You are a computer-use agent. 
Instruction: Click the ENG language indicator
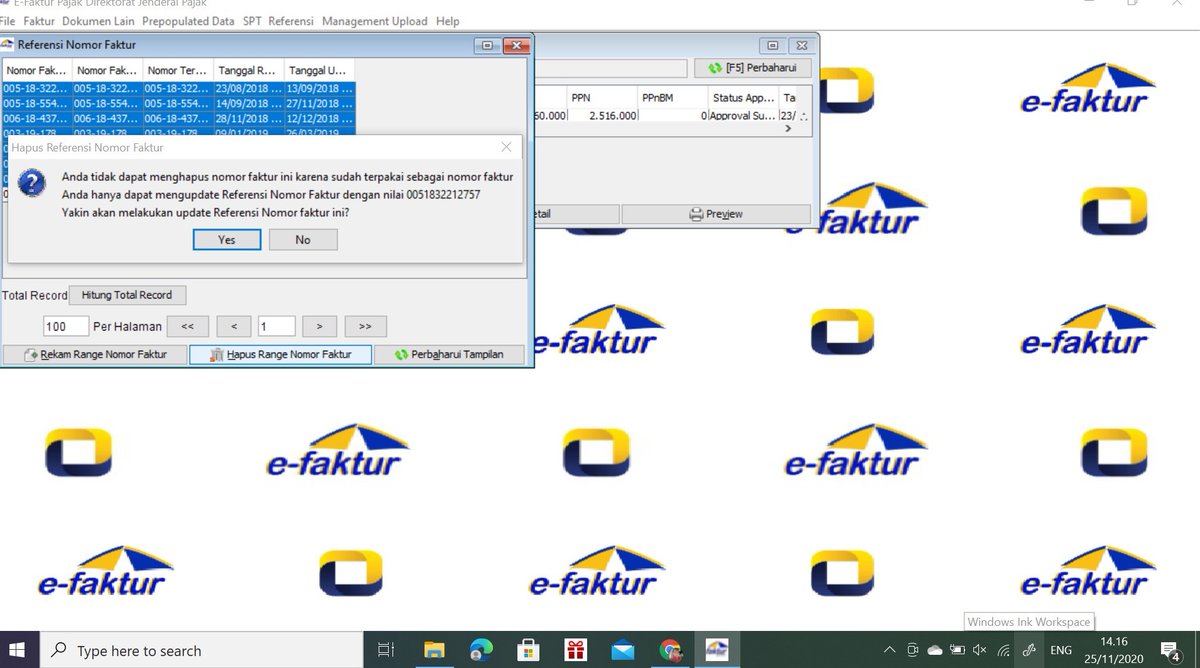(1061, 650)
